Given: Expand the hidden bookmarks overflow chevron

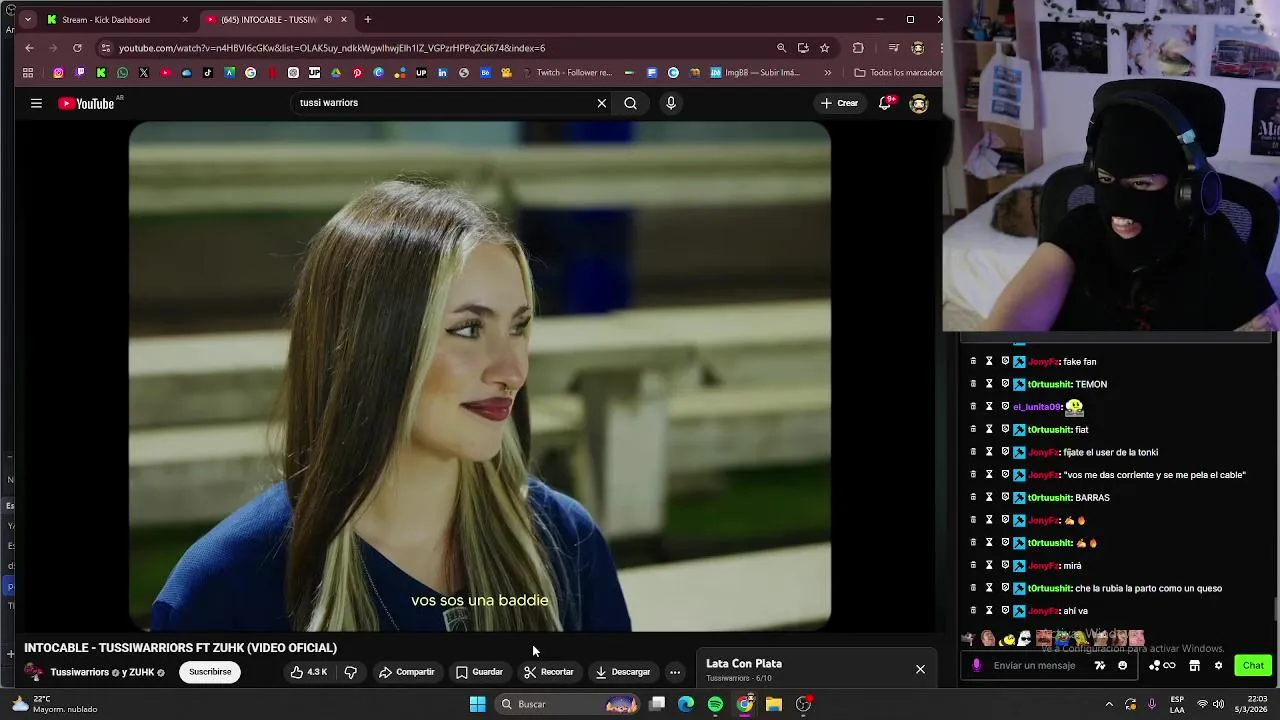Looking at the screenshot, I should pos(827,72).
